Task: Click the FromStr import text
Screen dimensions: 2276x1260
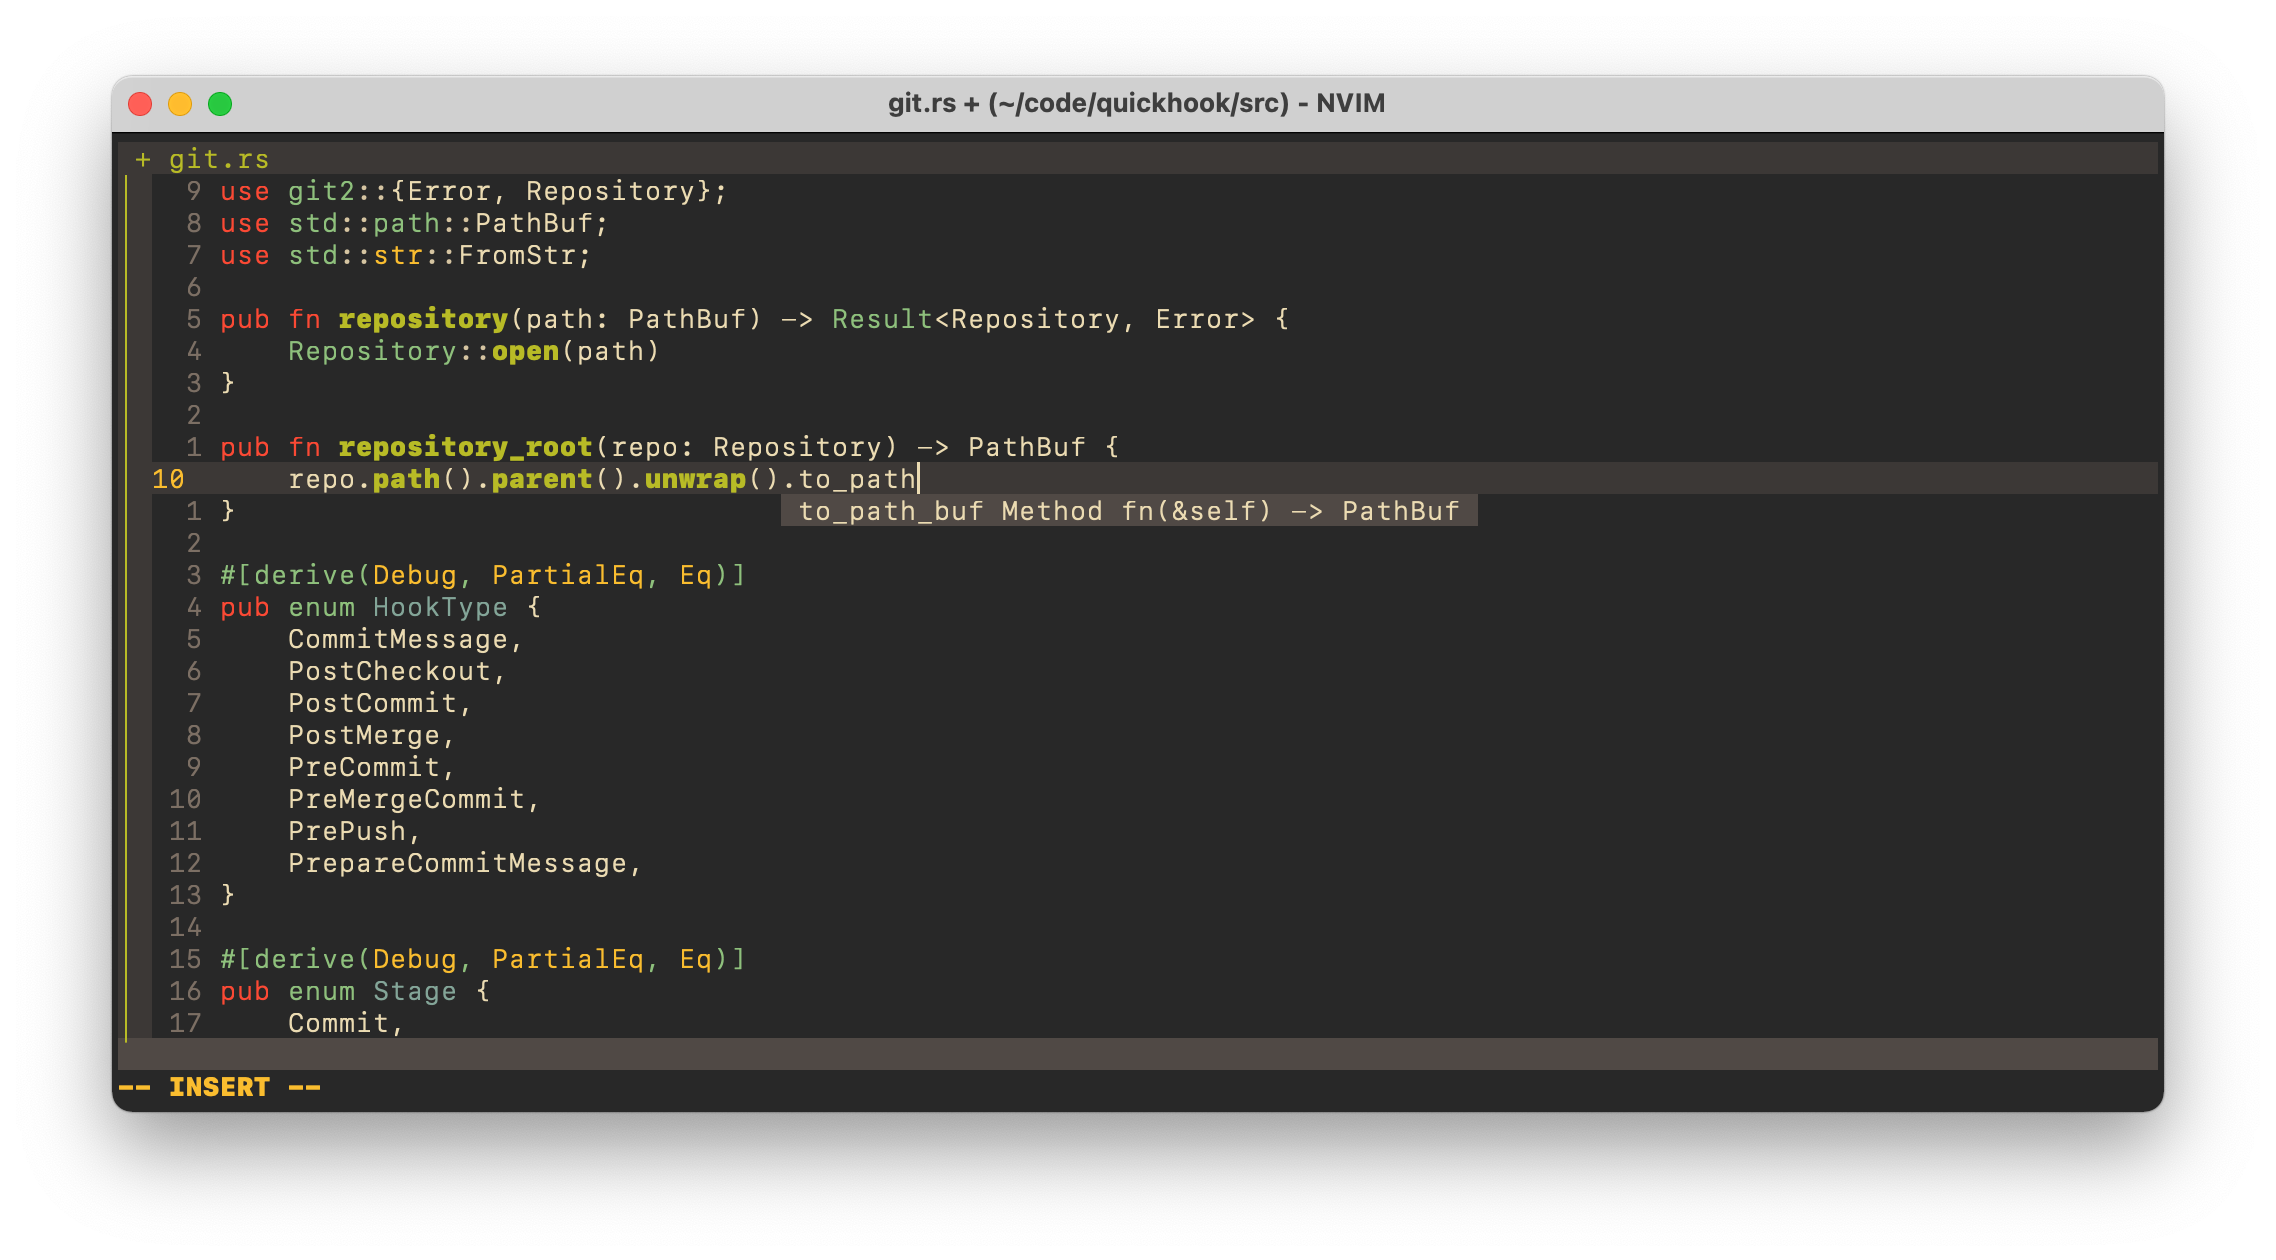Action: (x=516, y=255)
